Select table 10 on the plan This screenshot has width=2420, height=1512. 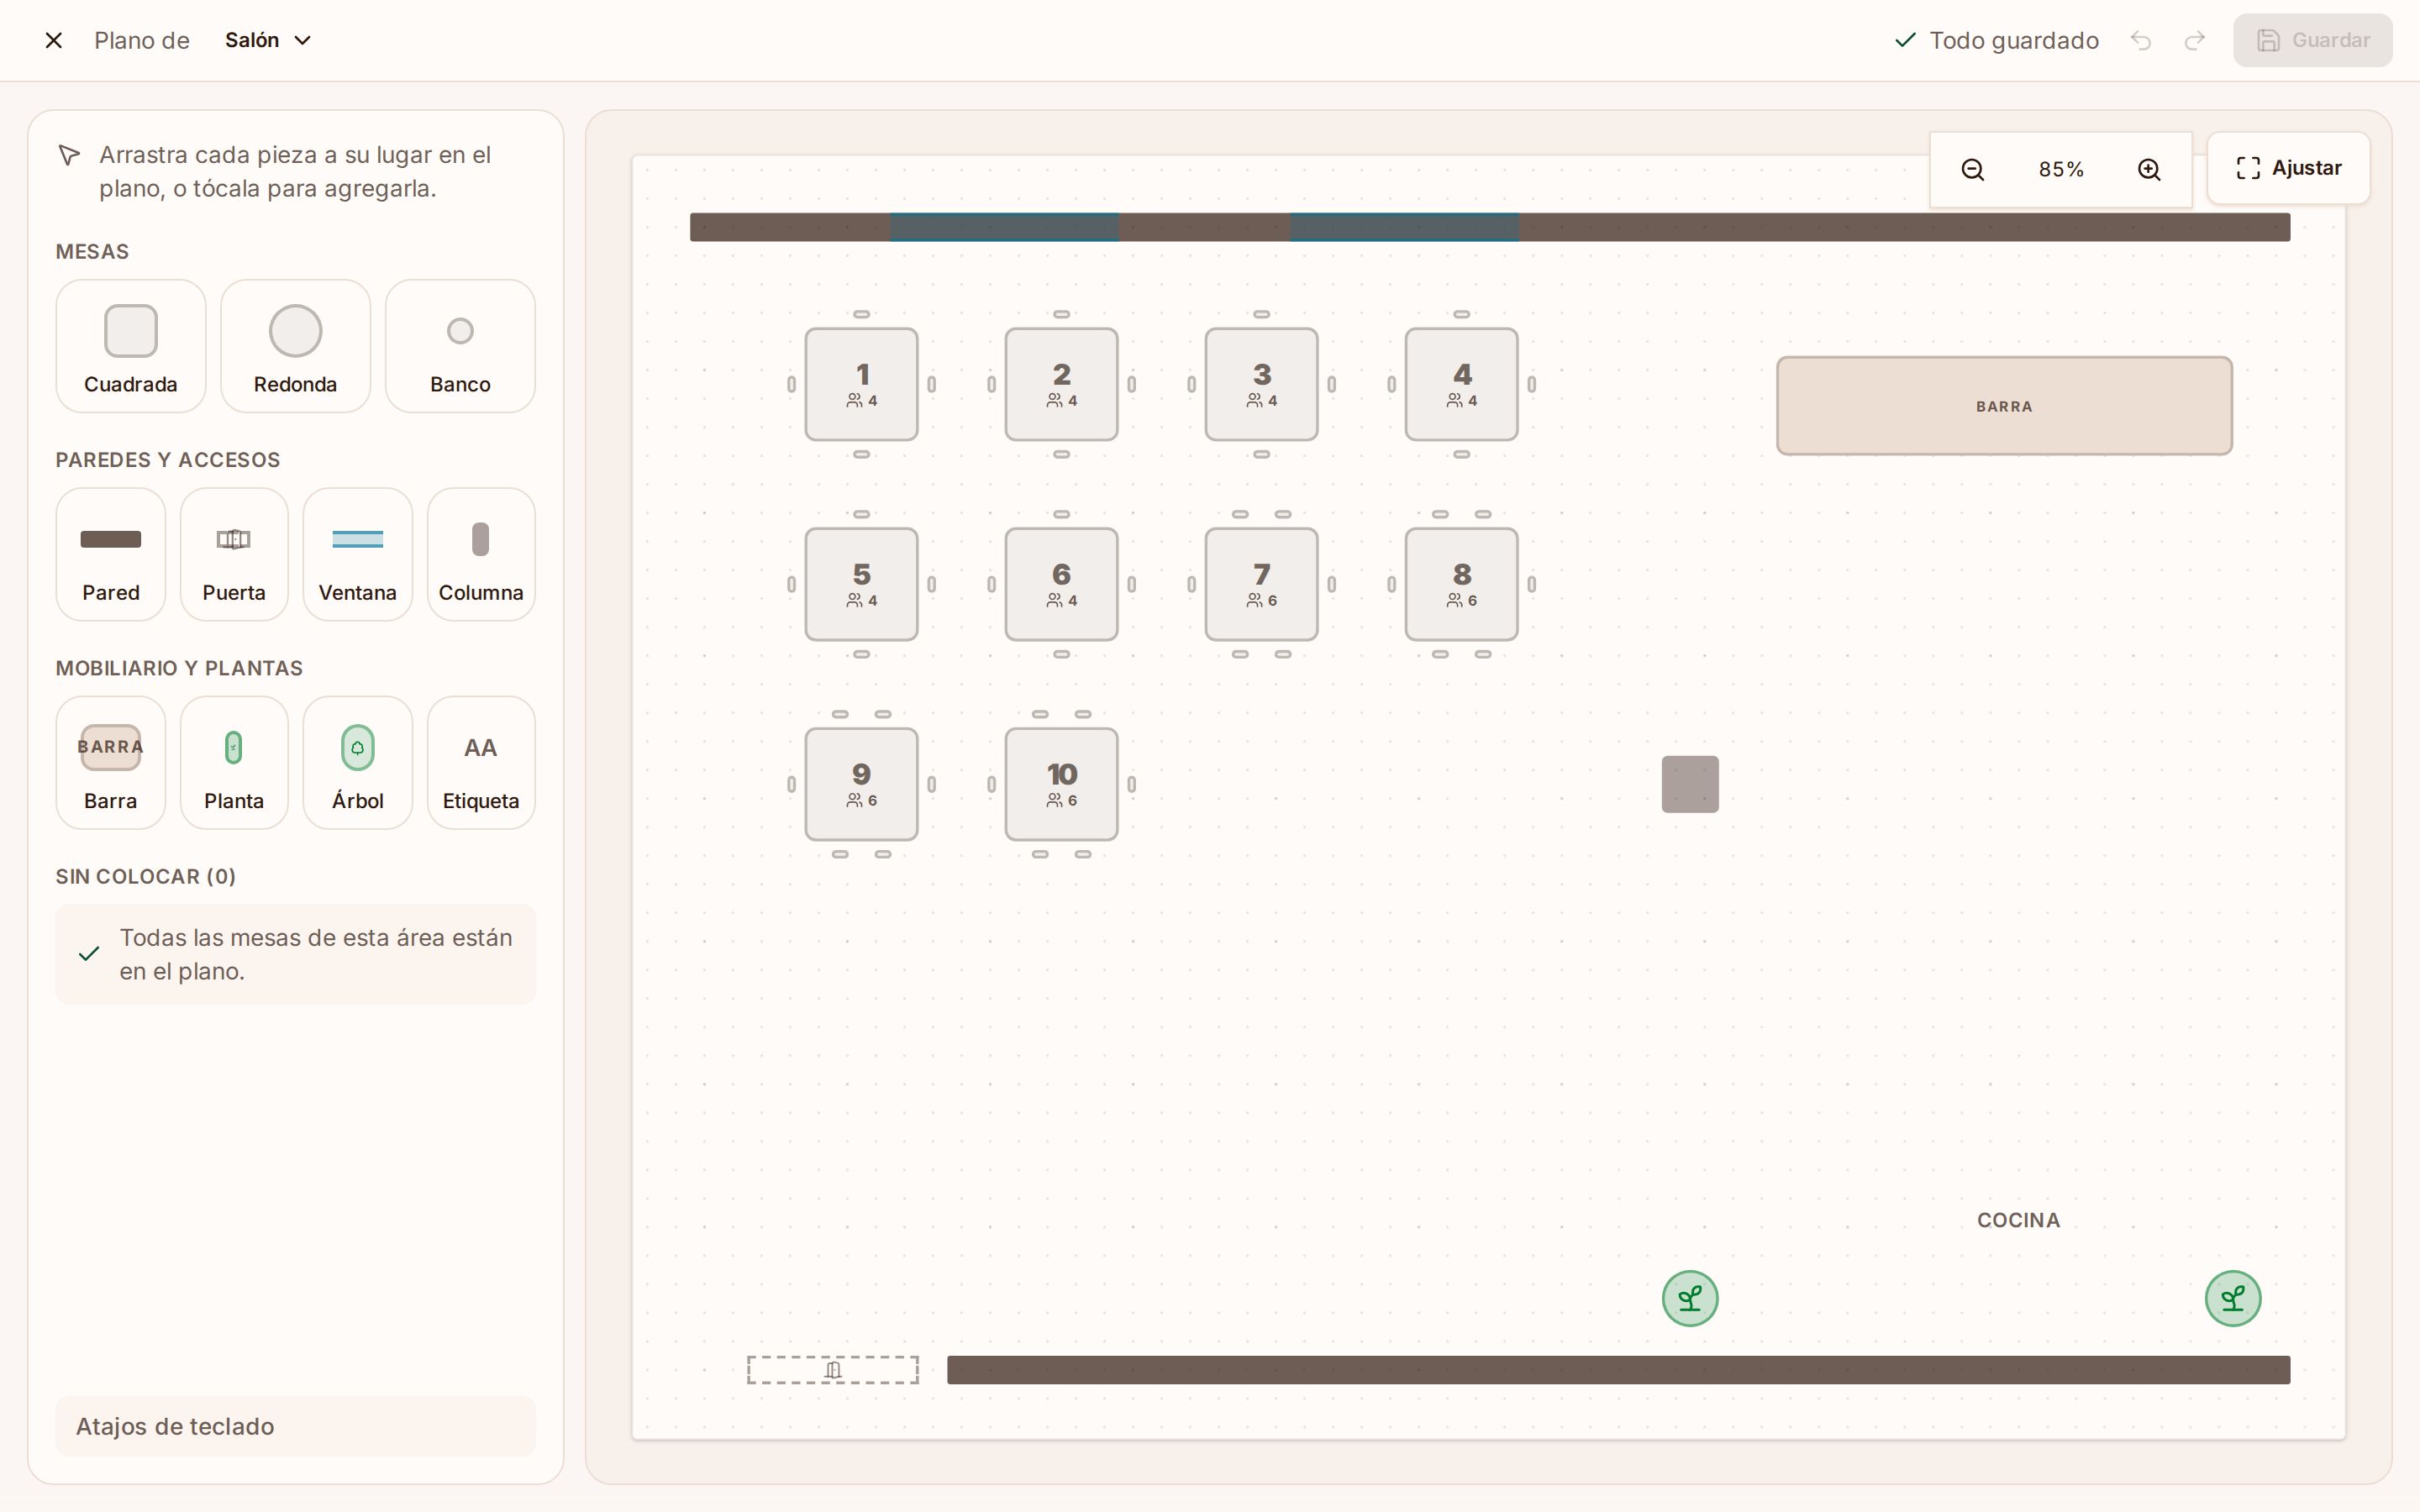[x=1062, y=784]
